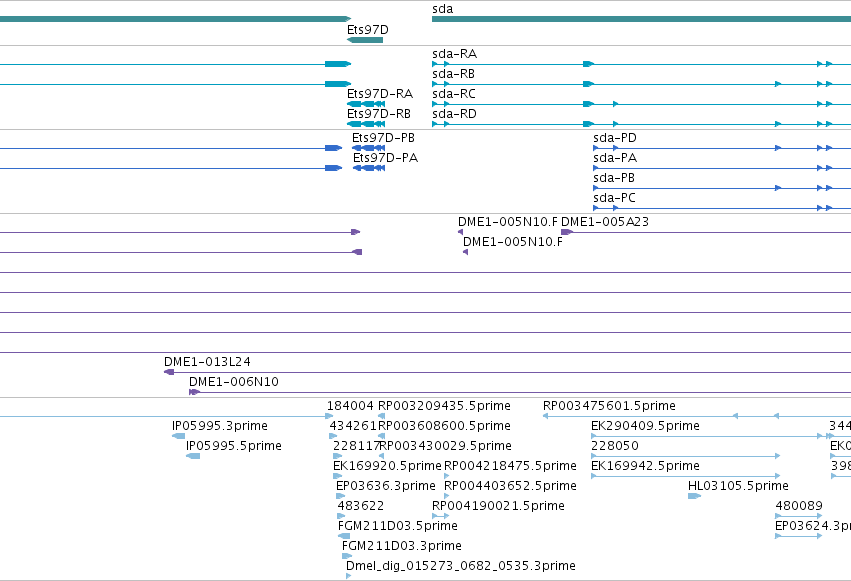Click the Dmel_dig_015273_0682_0535.3prime label
Image resolution: width=851 pixels, height=581 pixels.
(x=461, y=566)
